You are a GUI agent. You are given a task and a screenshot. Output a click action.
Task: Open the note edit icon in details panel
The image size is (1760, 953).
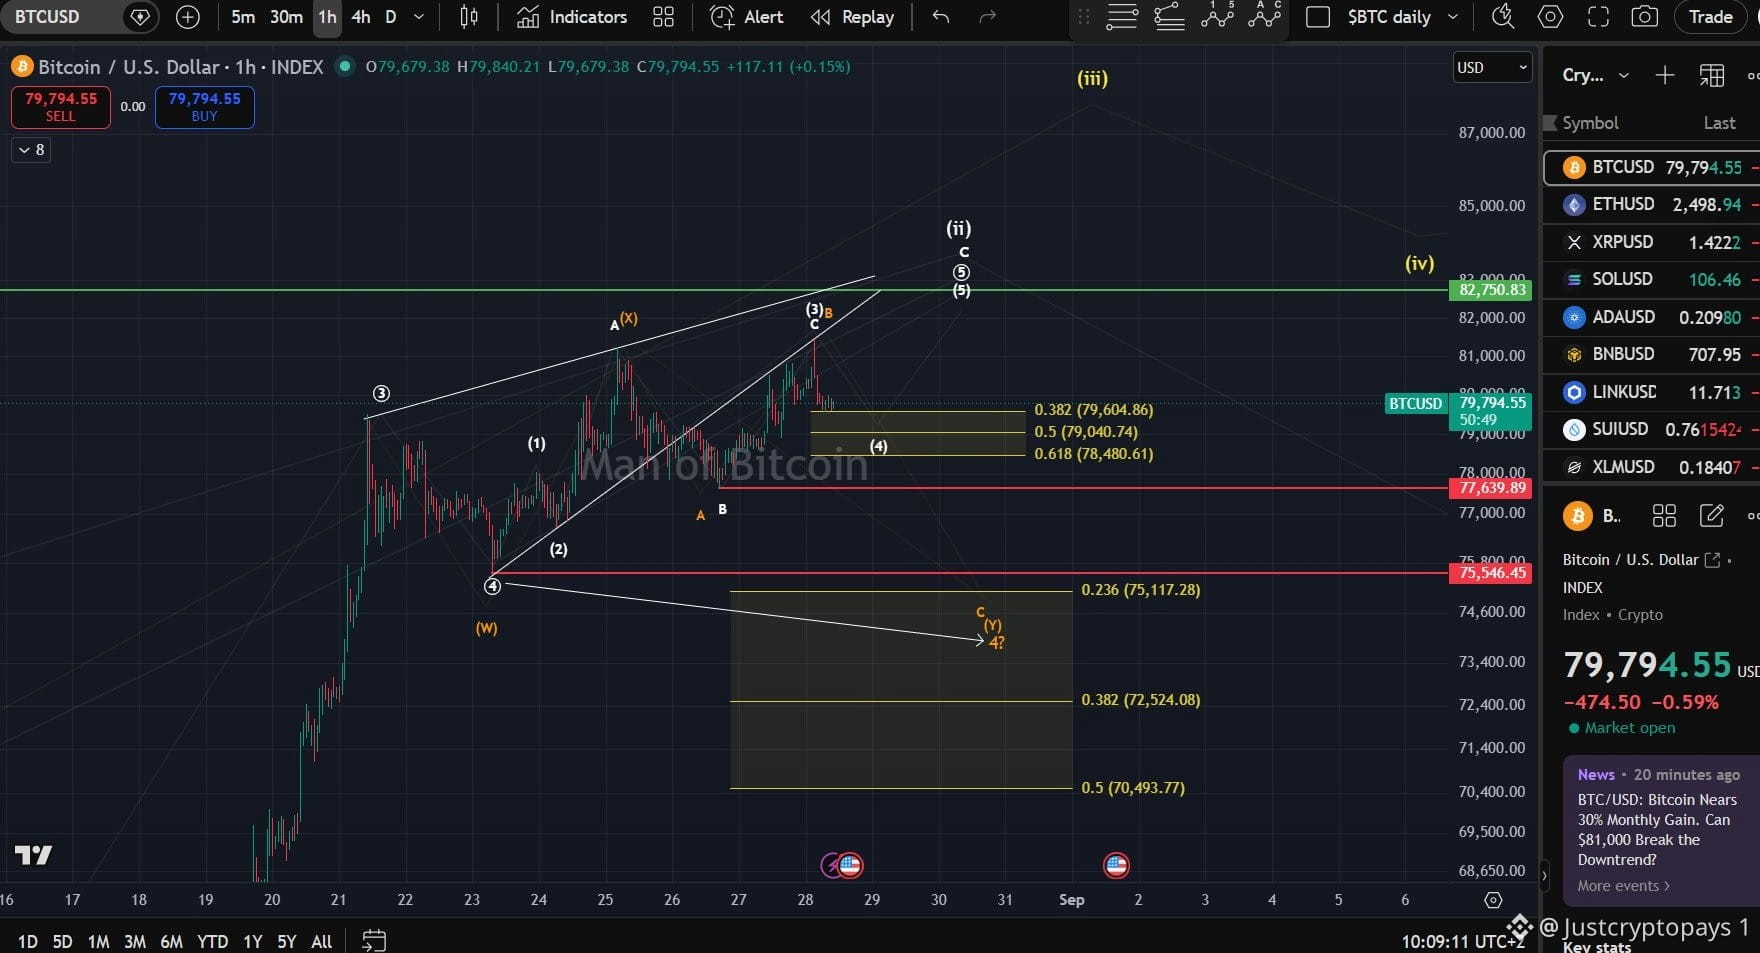coord(1711,515)
